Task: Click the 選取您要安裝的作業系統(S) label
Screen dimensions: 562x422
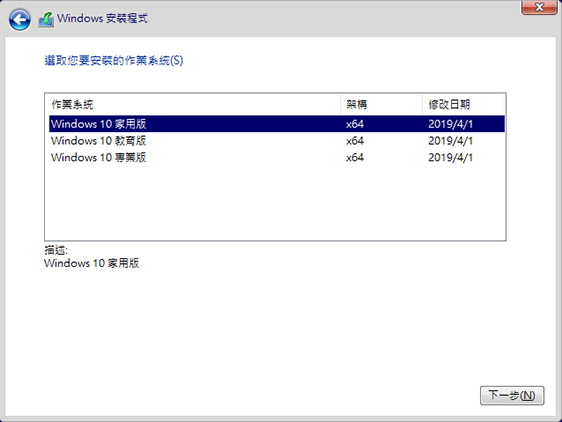Action: click(x=114, y=61)
